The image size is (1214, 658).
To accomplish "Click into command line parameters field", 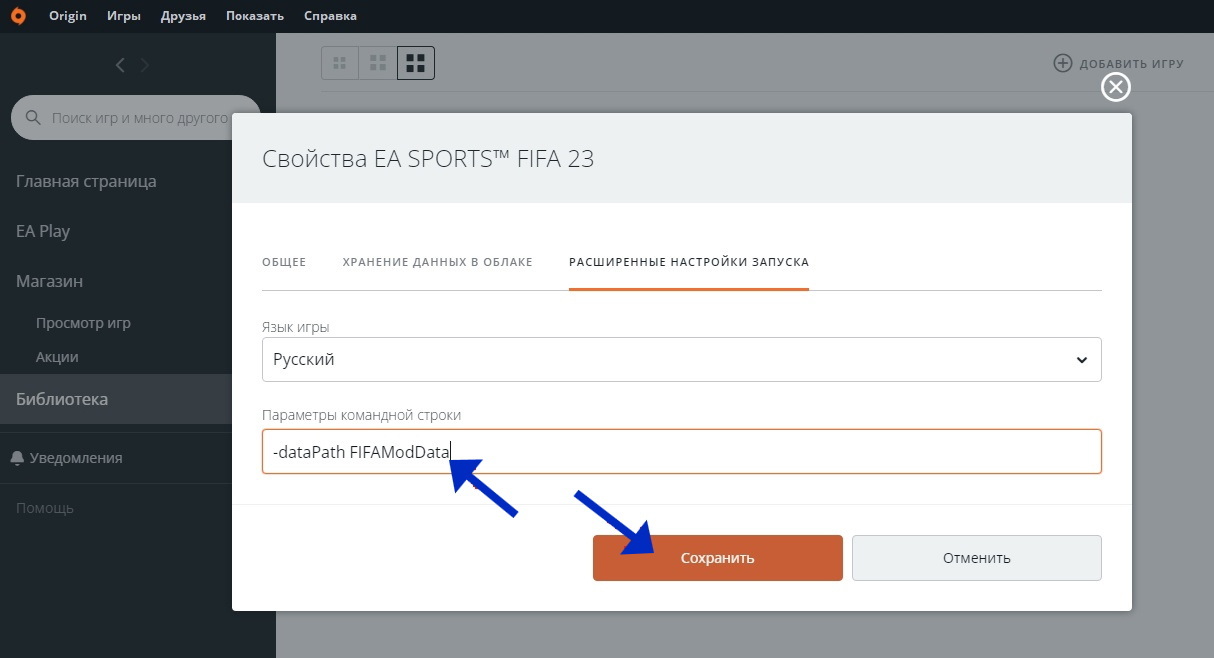I will pos(682,451).
